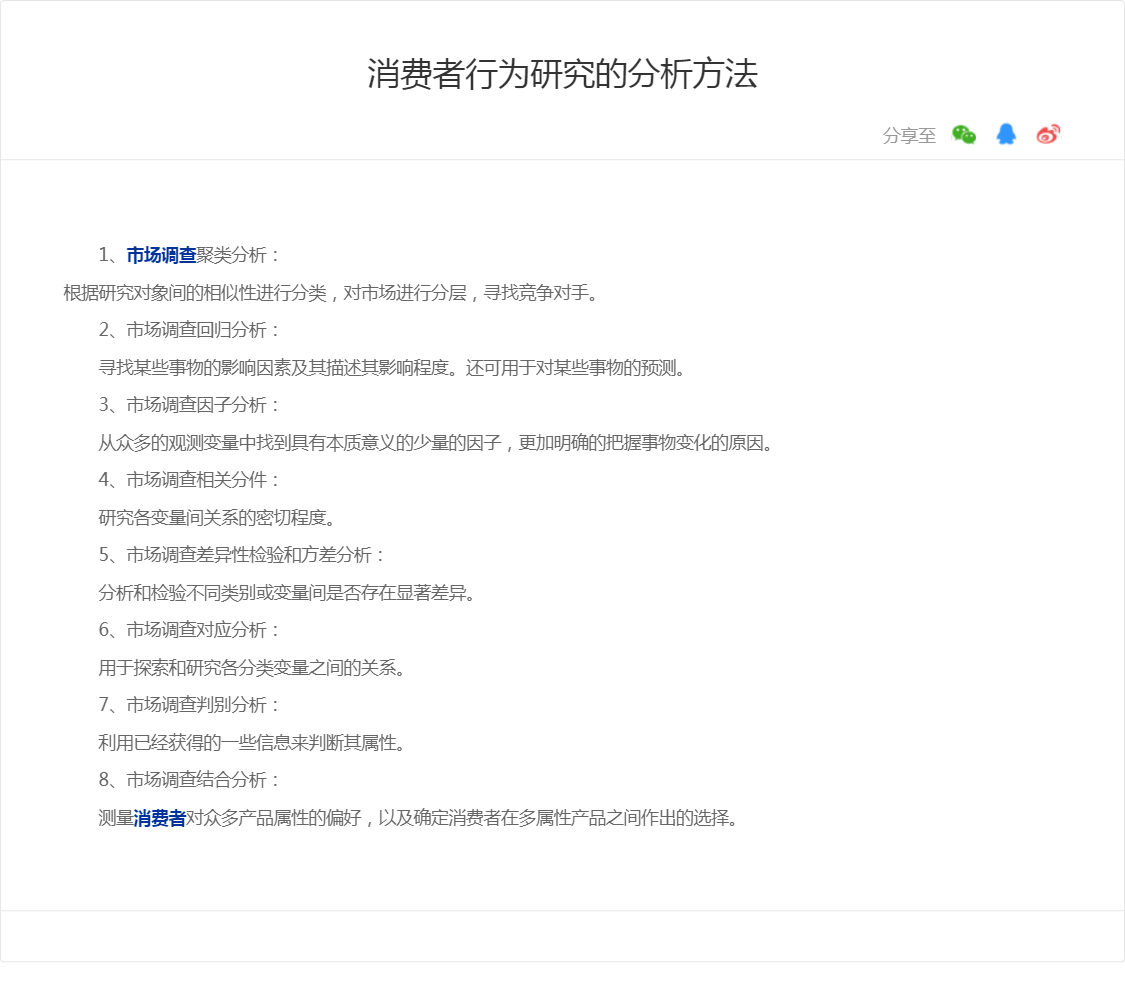This screenshot has height=1000, width=1125.
Task: Click the text 对众多产品属性的偏好
Action: click(x=273, y=818)
